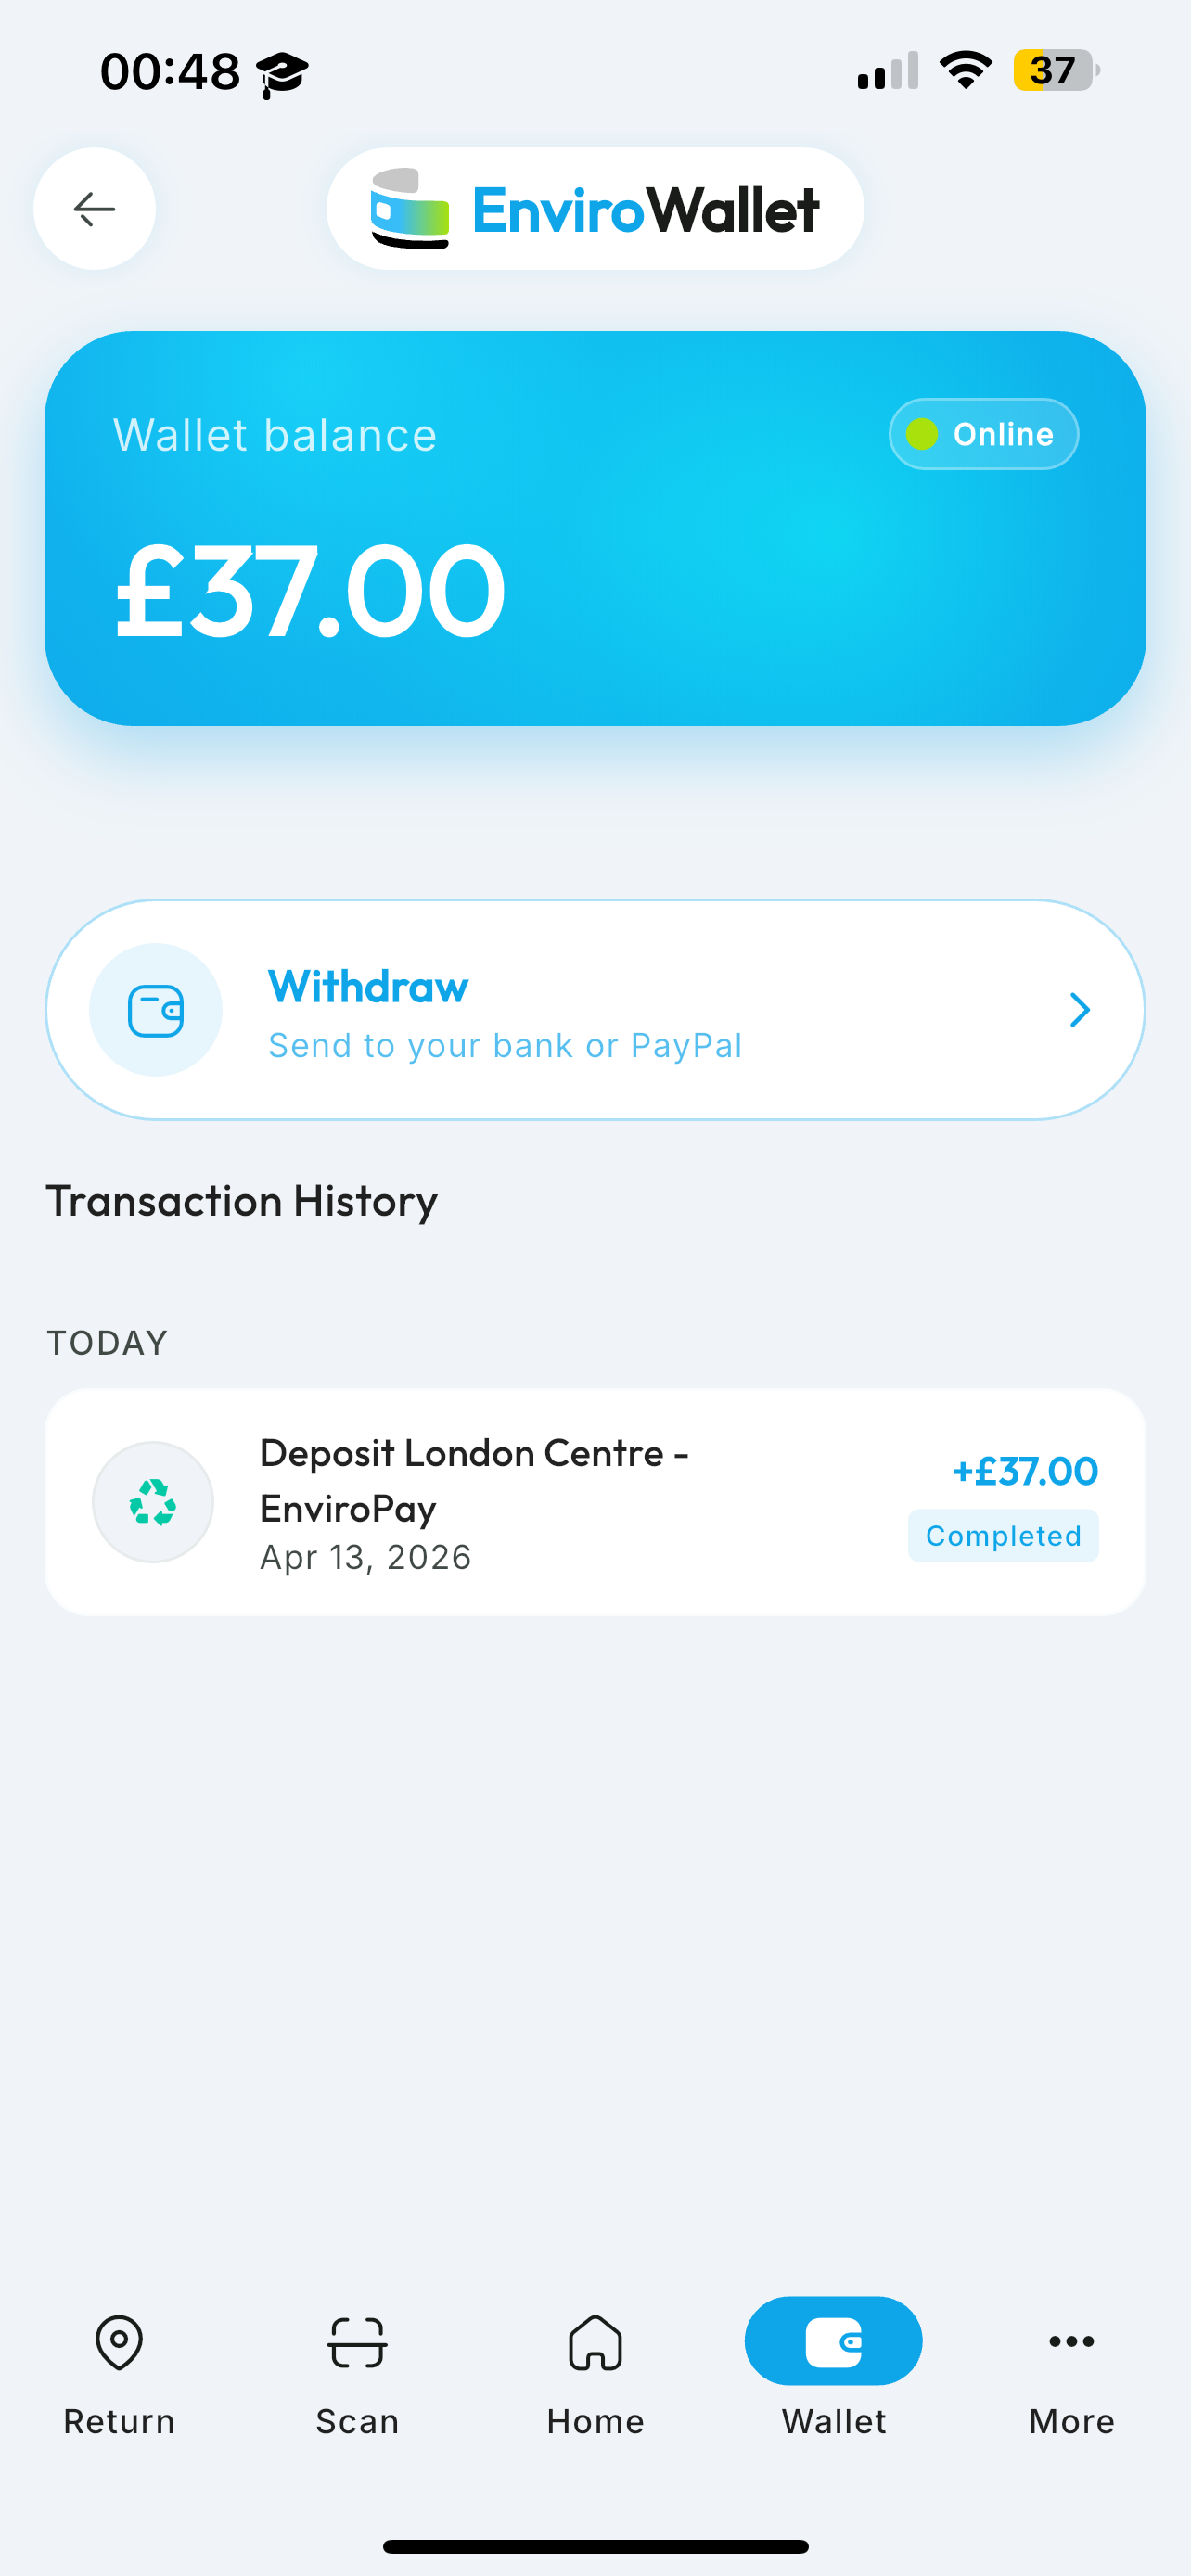The image size is (1191, 2576).
Task: Tap the battery level indicator
Action: click(x=1054, y=70)
